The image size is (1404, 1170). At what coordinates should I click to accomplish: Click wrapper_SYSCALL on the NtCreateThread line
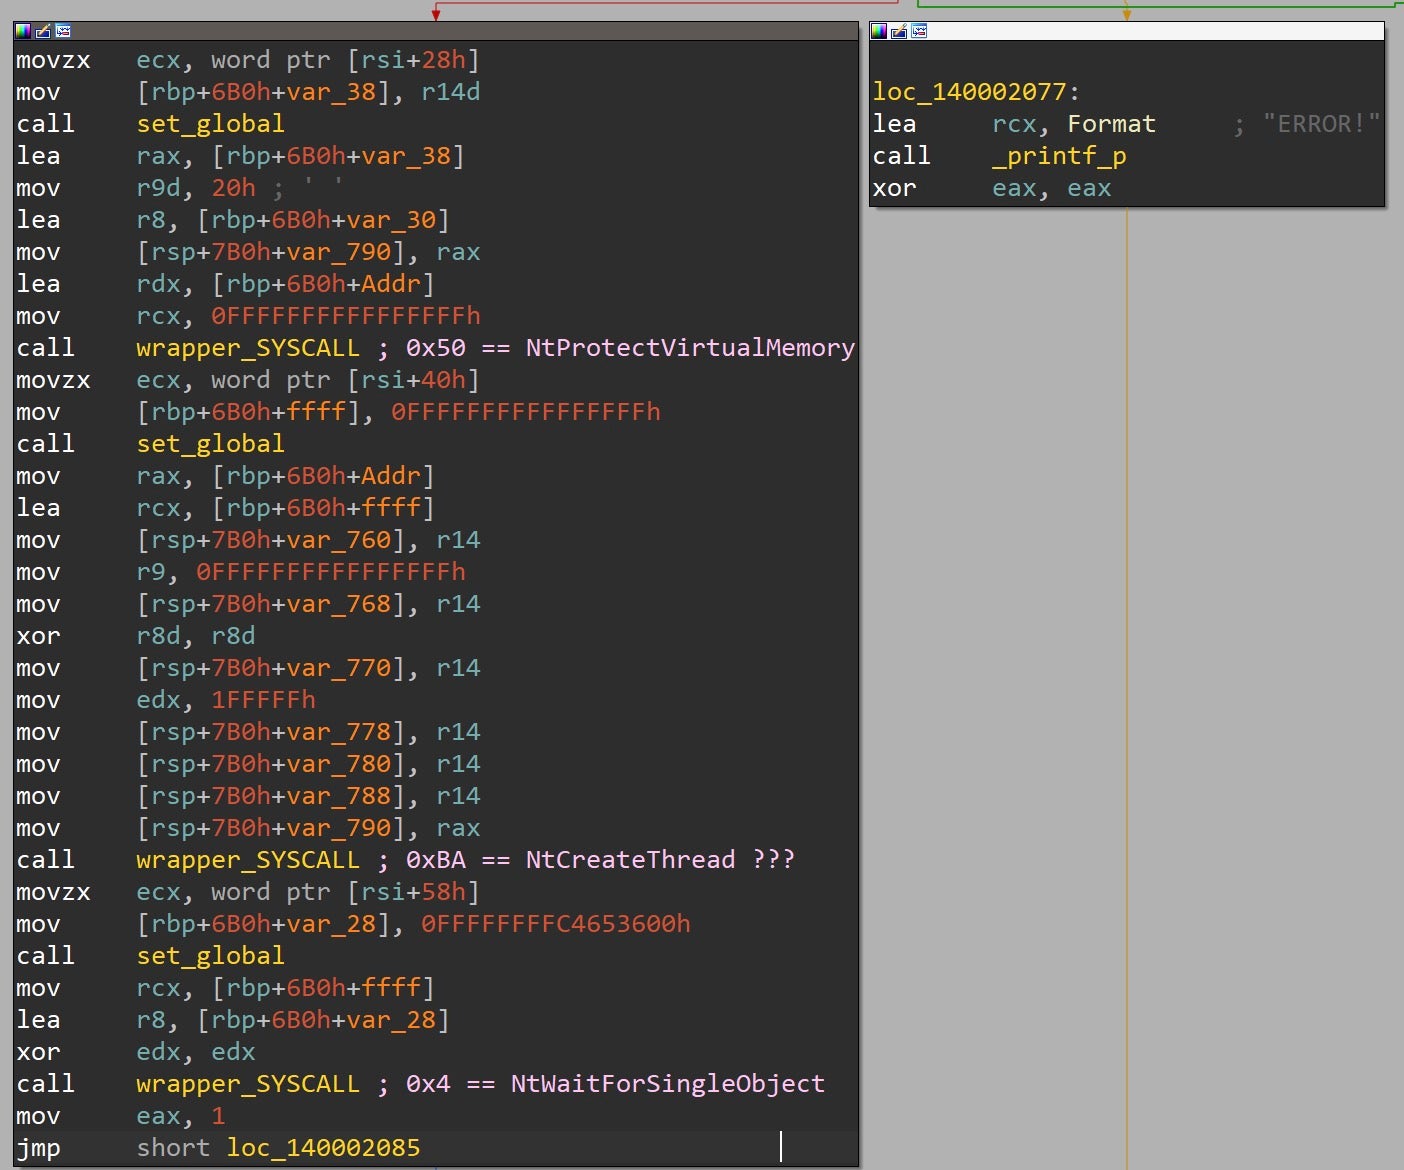[247, 860]
